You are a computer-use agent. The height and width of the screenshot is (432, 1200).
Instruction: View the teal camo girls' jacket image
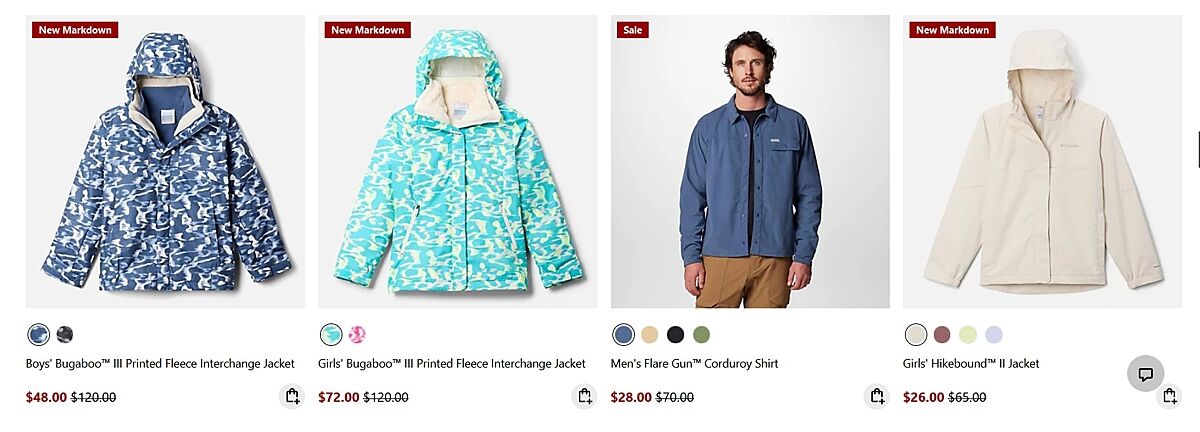coord(457,161)
